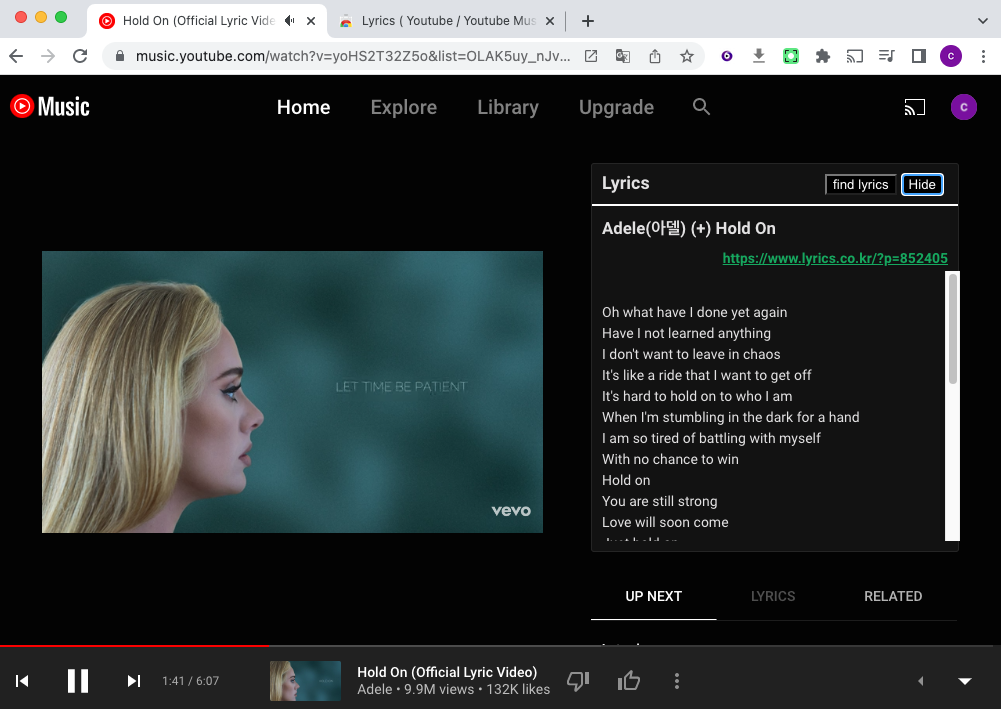Skip to the next track
This screenshot has width=1001, height=709.
(133, 681)
